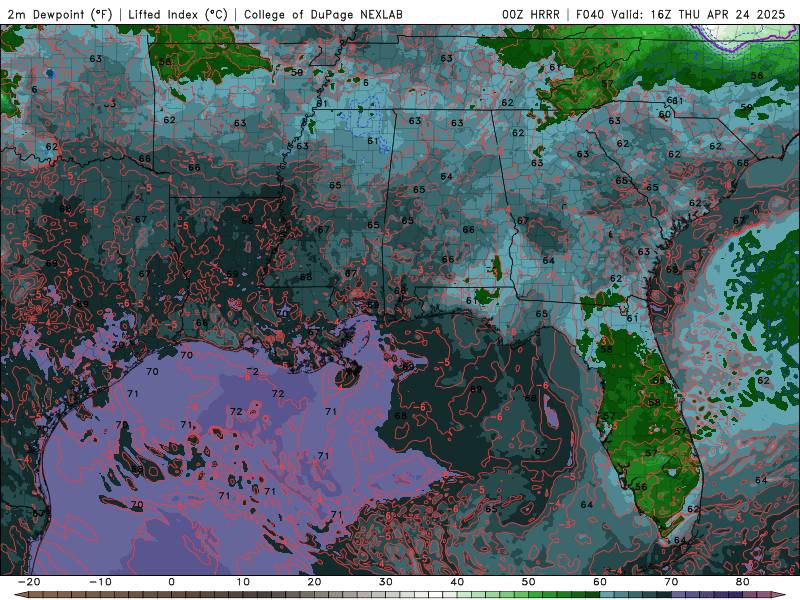Click the 10 label on the color scale
Screen dimensions: 800x600
(243, 582)
